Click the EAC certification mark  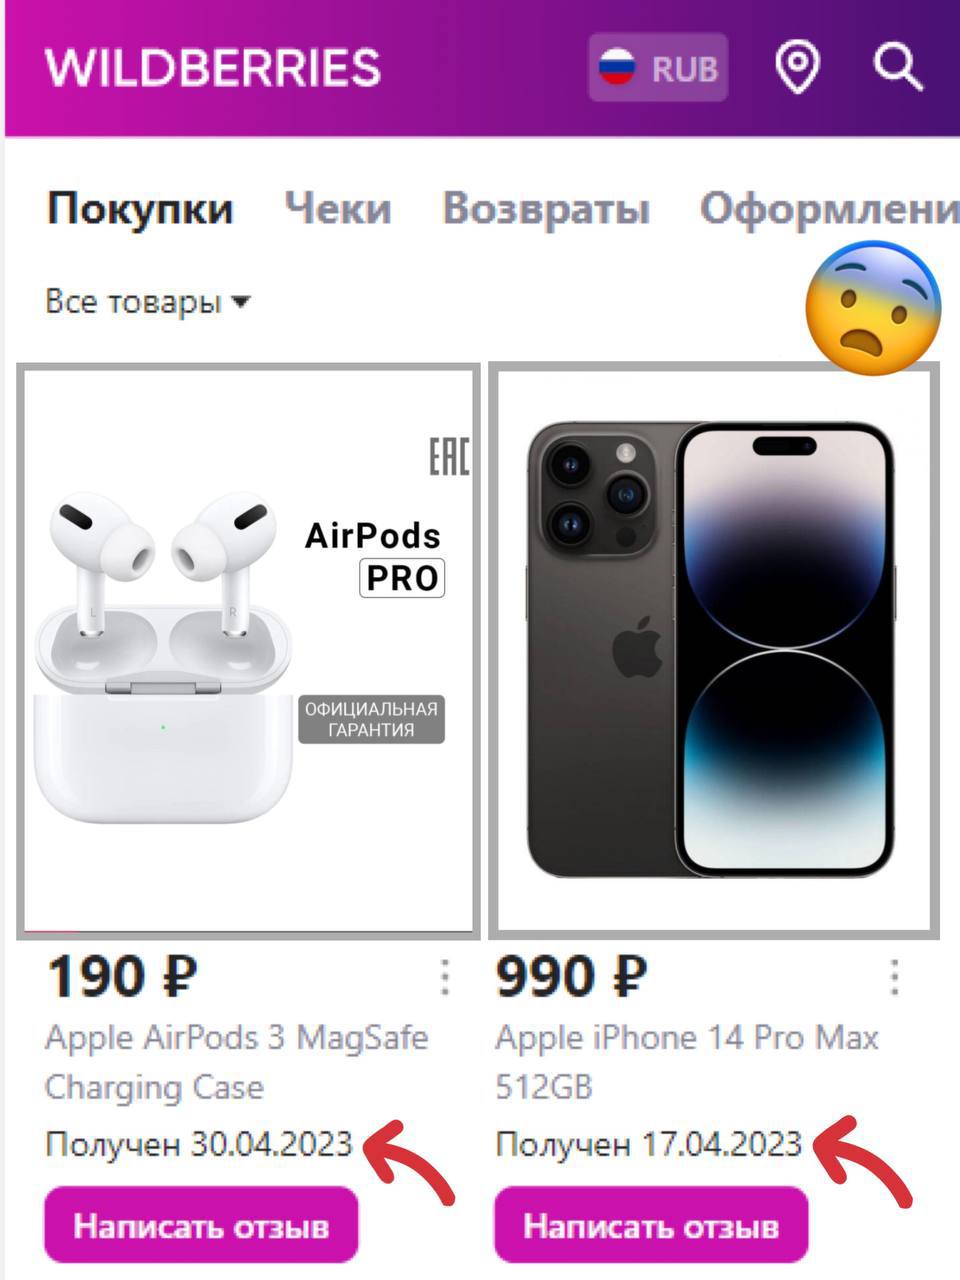pos(449,456)
